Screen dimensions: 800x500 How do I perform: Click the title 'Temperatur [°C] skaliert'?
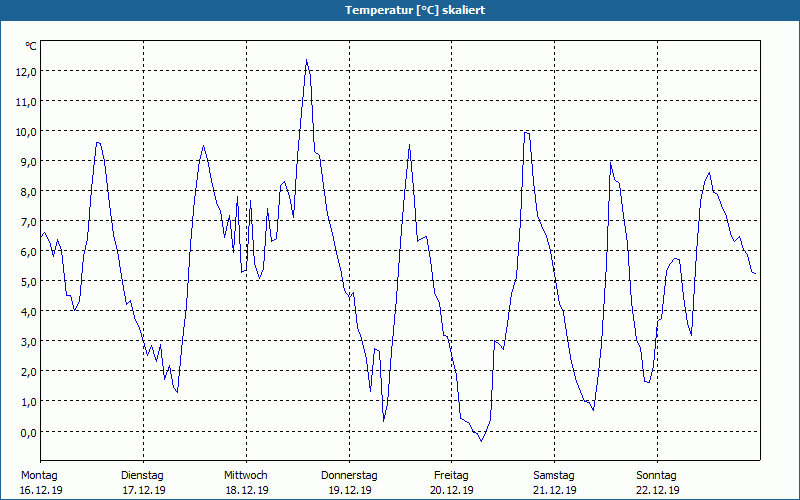tap(415, 10)
